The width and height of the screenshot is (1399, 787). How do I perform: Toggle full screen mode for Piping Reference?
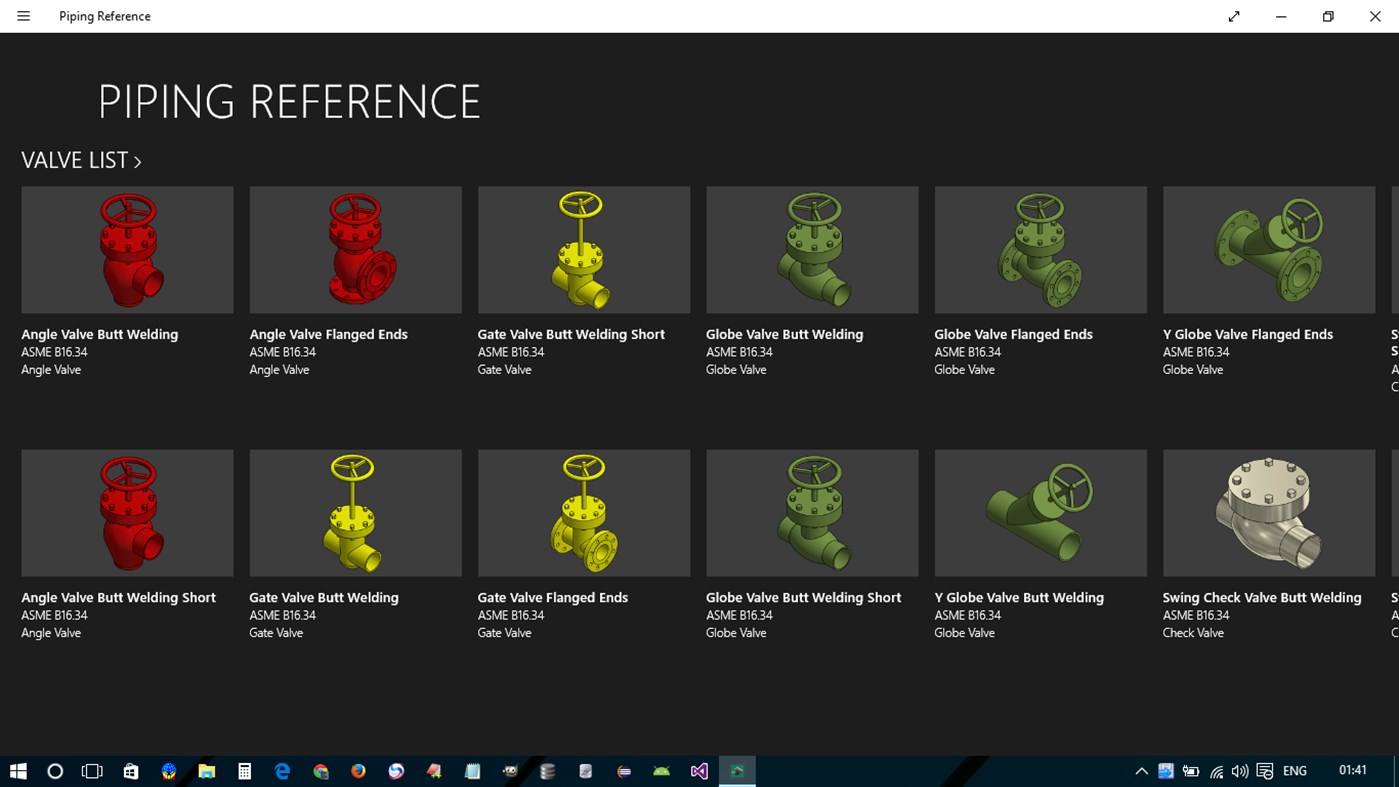click(1233, 16)
